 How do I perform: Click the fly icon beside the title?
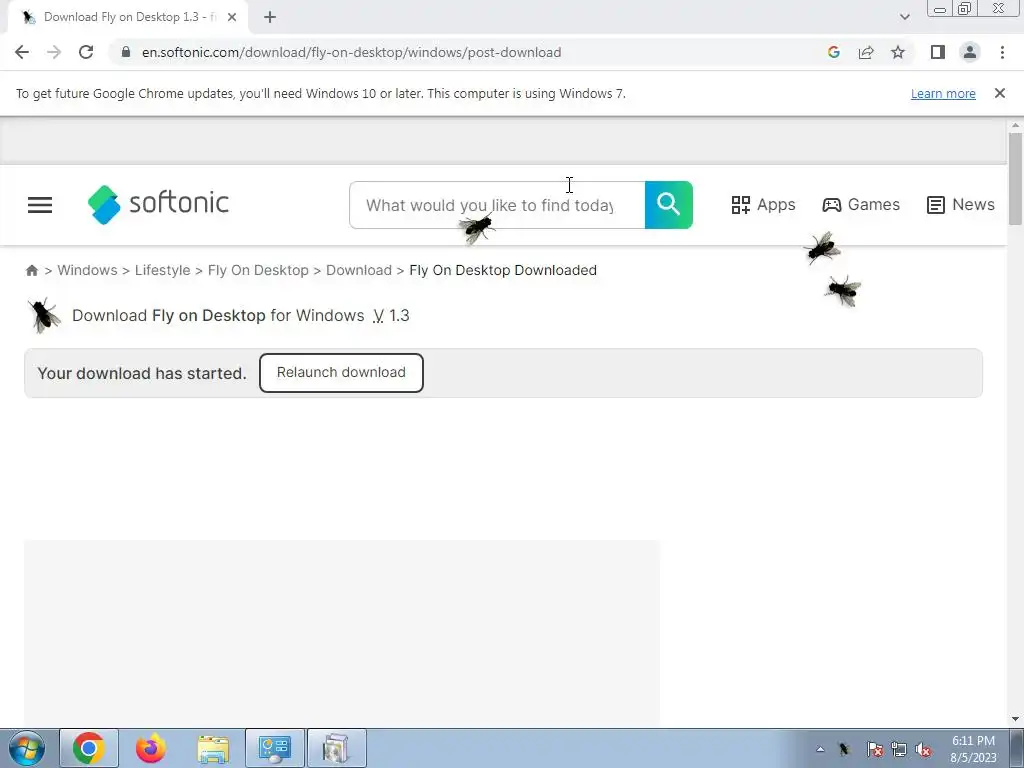[x=44, y=315]
